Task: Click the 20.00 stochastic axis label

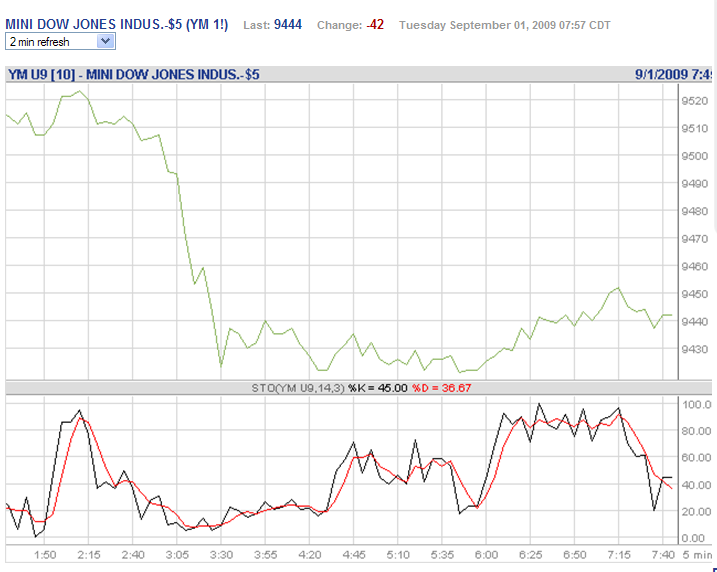Action: [x=696, y=512]
